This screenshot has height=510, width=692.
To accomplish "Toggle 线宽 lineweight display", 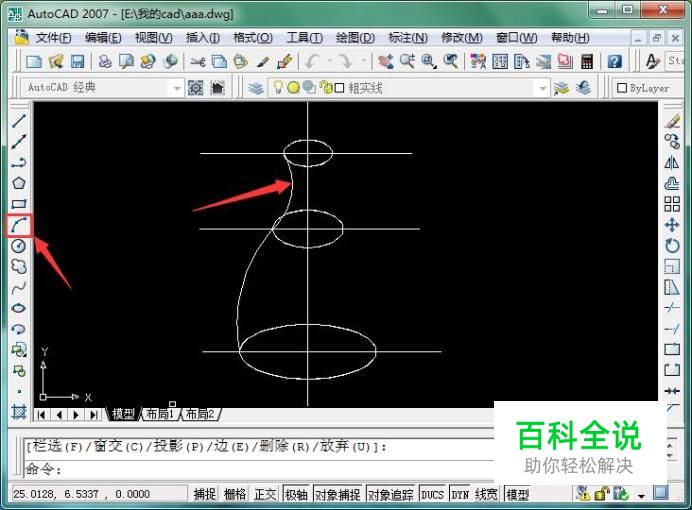I will [486, 494].
